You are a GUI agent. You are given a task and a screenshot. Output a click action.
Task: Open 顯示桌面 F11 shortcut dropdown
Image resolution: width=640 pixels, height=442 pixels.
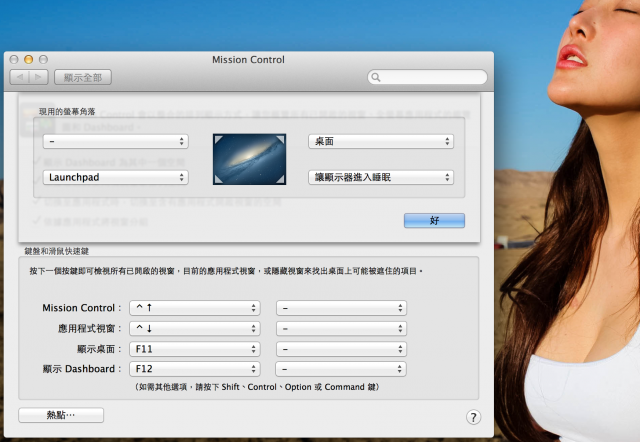click(x=195, y=349)
